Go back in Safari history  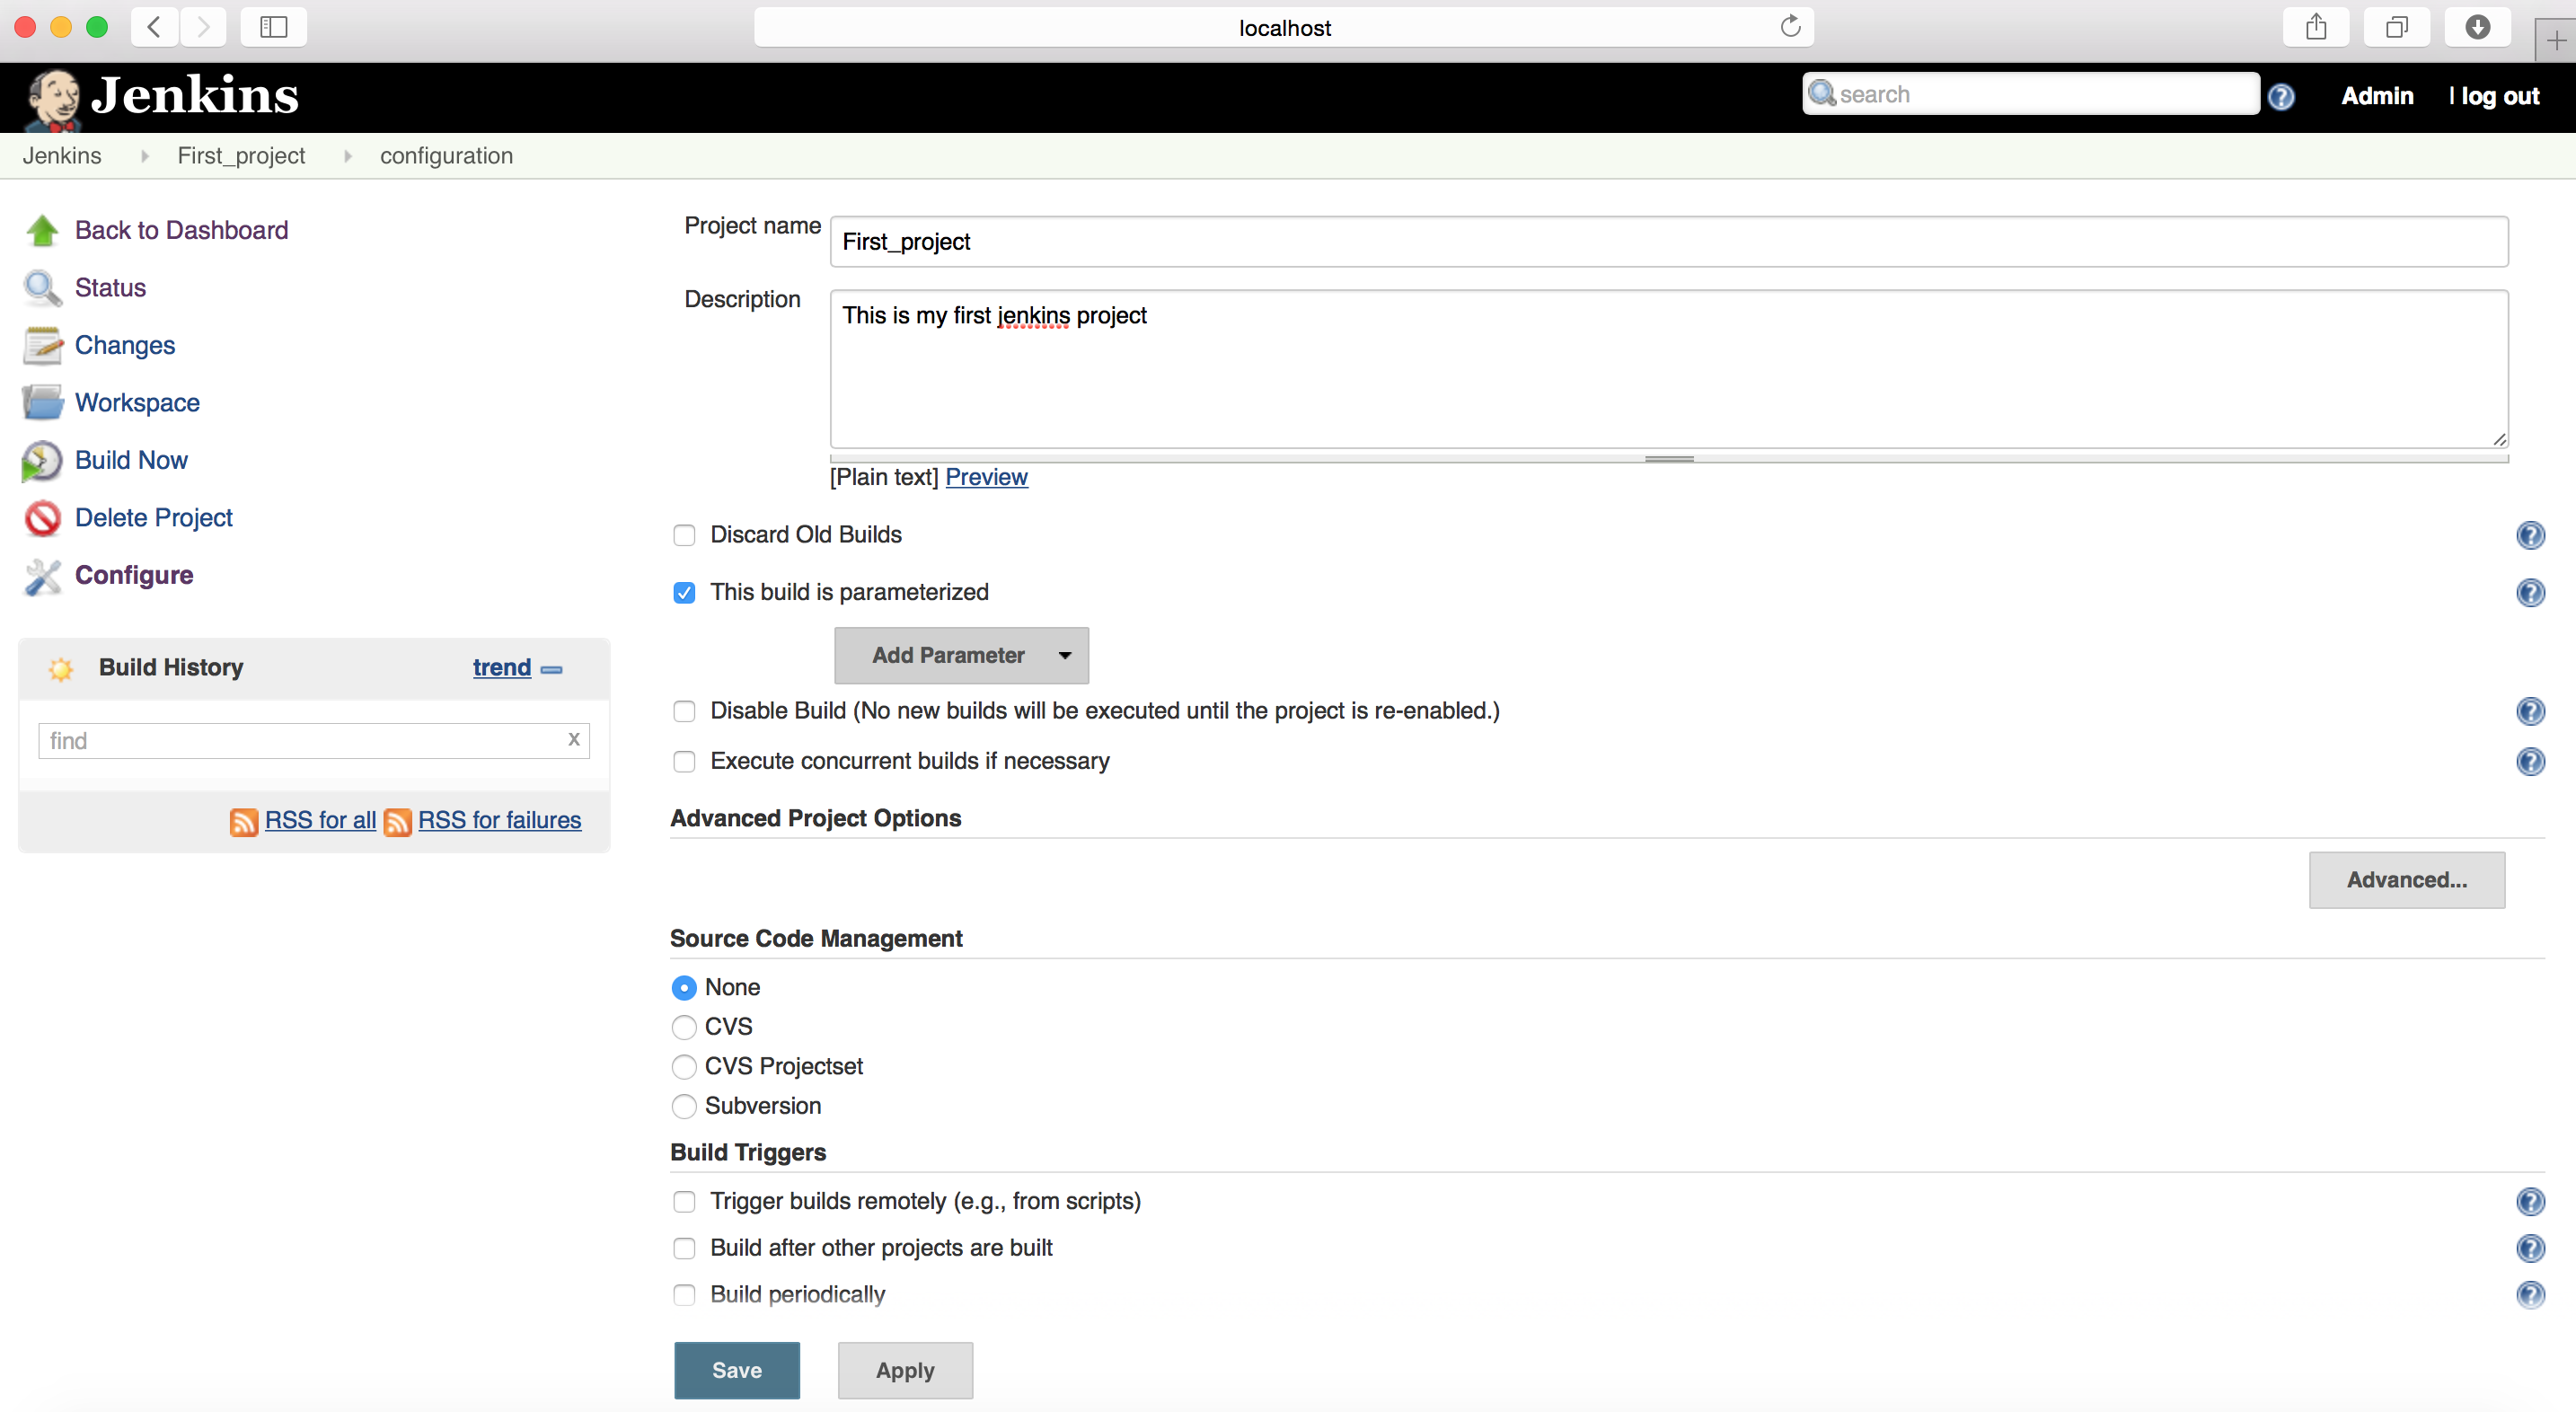(x=154, y=26)
